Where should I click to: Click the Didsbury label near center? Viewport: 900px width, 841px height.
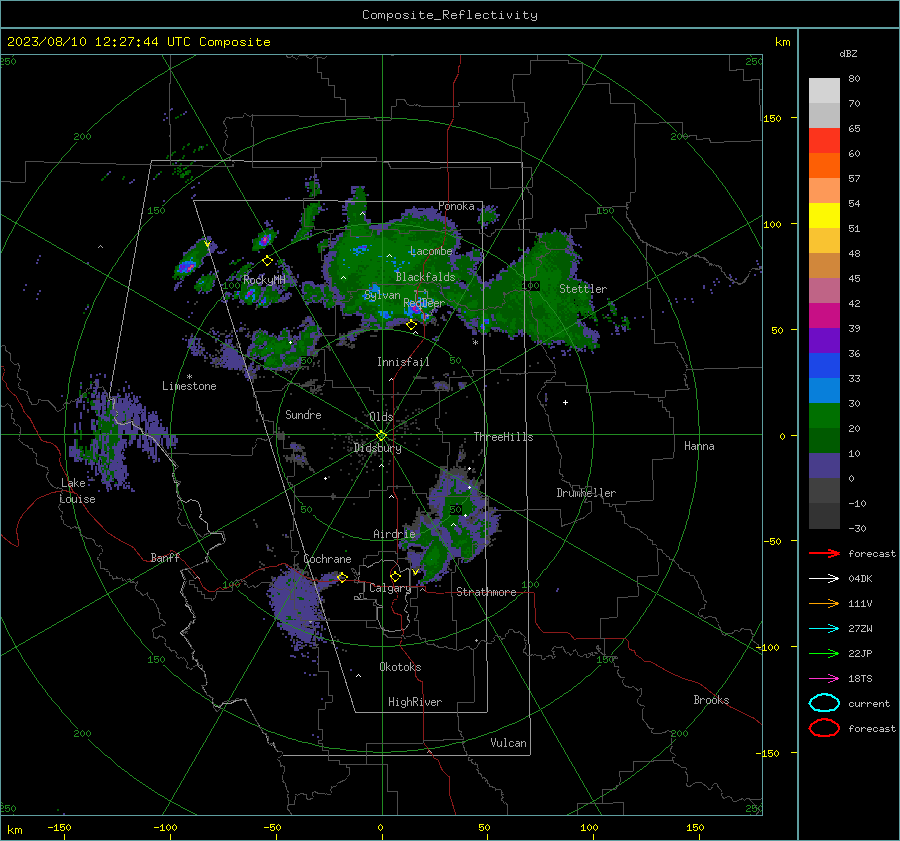[x=378, y=448]
